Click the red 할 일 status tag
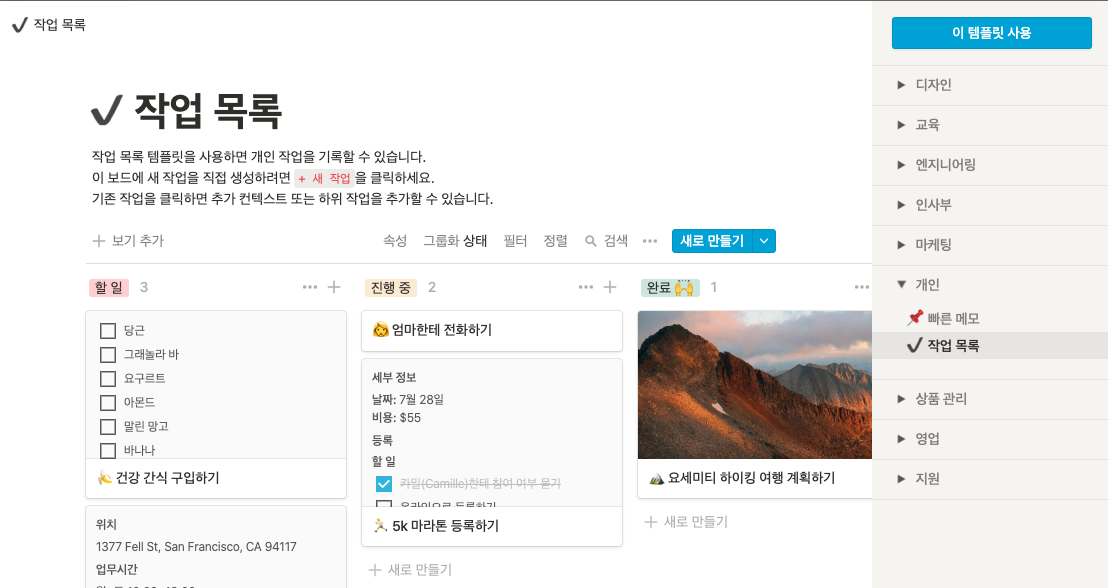1108x588 pixels. pos(109,288)
